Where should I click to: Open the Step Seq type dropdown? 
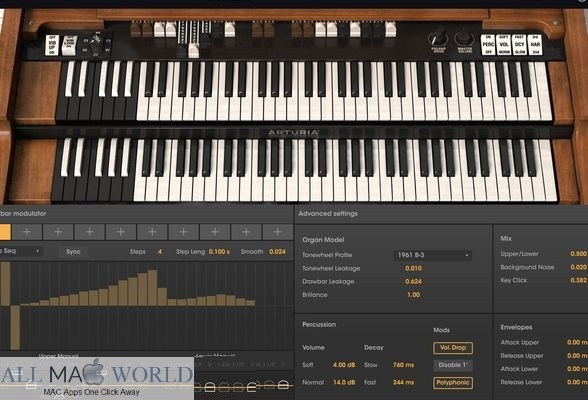pos(21,251)
